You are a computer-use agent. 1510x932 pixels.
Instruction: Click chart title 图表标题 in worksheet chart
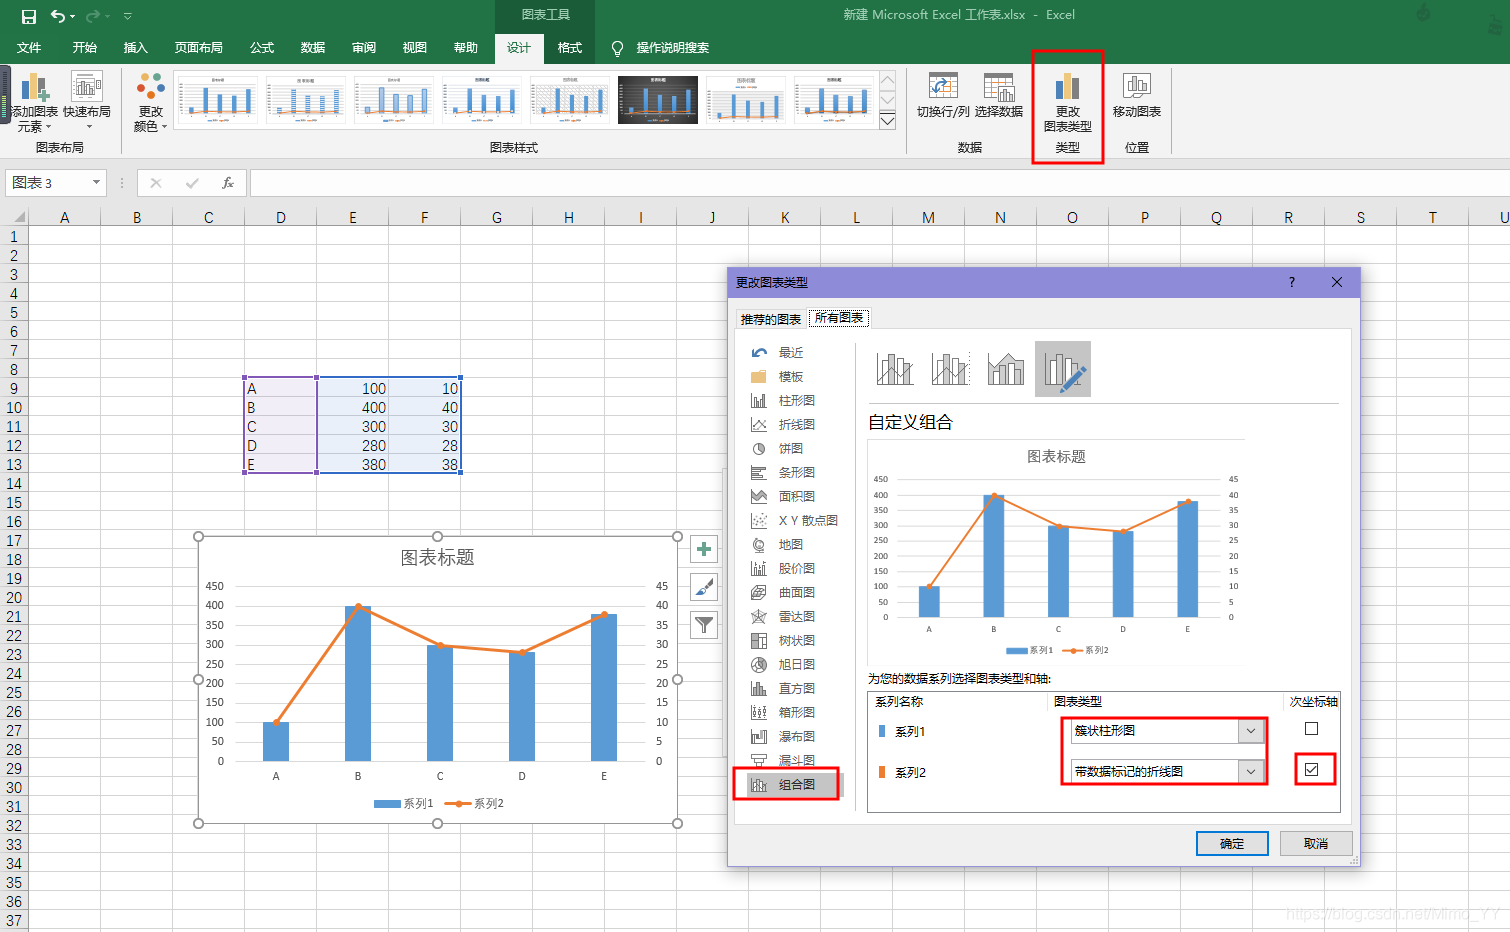tap(437, 558)
